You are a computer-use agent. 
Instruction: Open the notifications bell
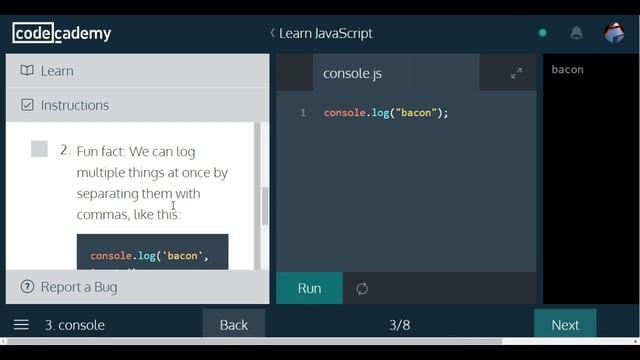[x=576, y=33]
